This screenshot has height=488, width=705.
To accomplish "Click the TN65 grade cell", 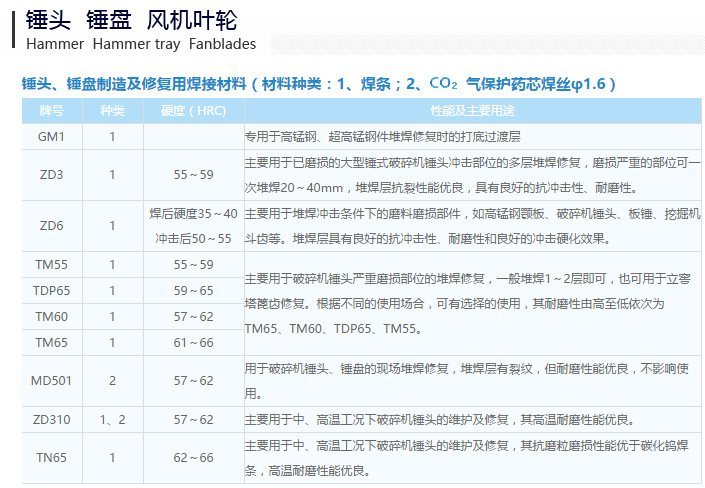I will tap(51, 458).
